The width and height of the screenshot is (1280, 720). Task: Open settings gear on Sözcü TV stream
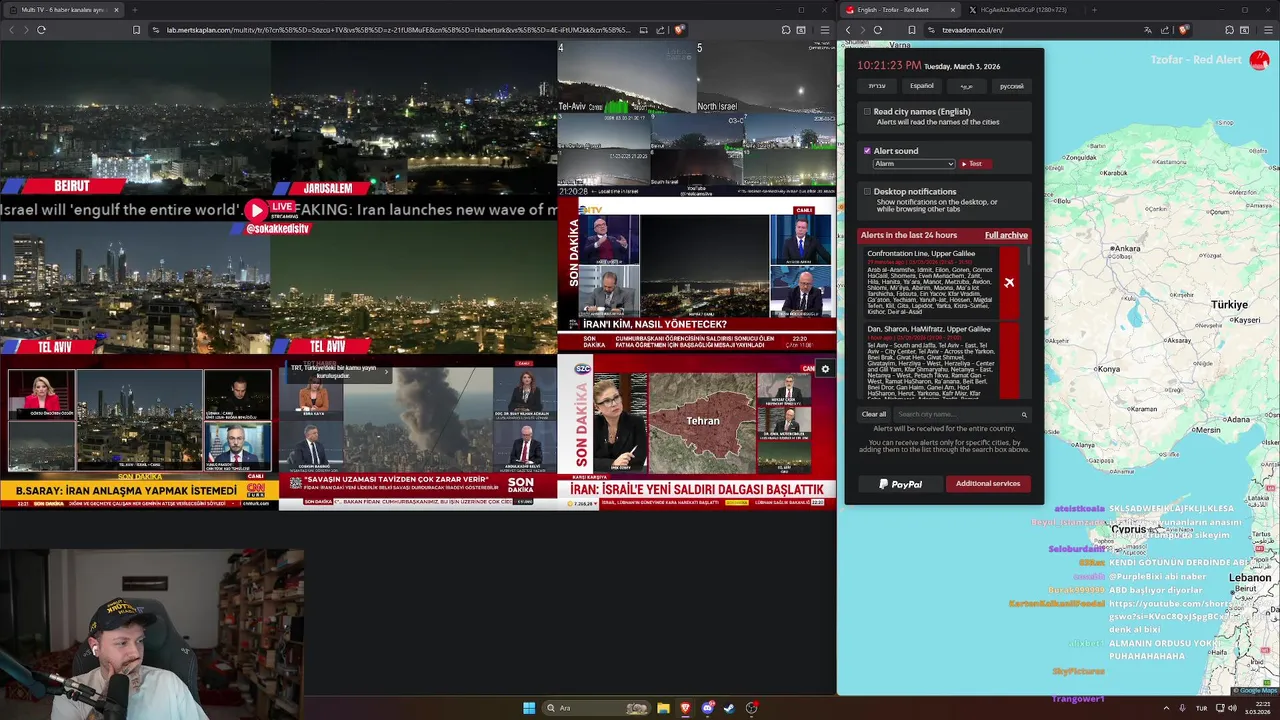825,369
